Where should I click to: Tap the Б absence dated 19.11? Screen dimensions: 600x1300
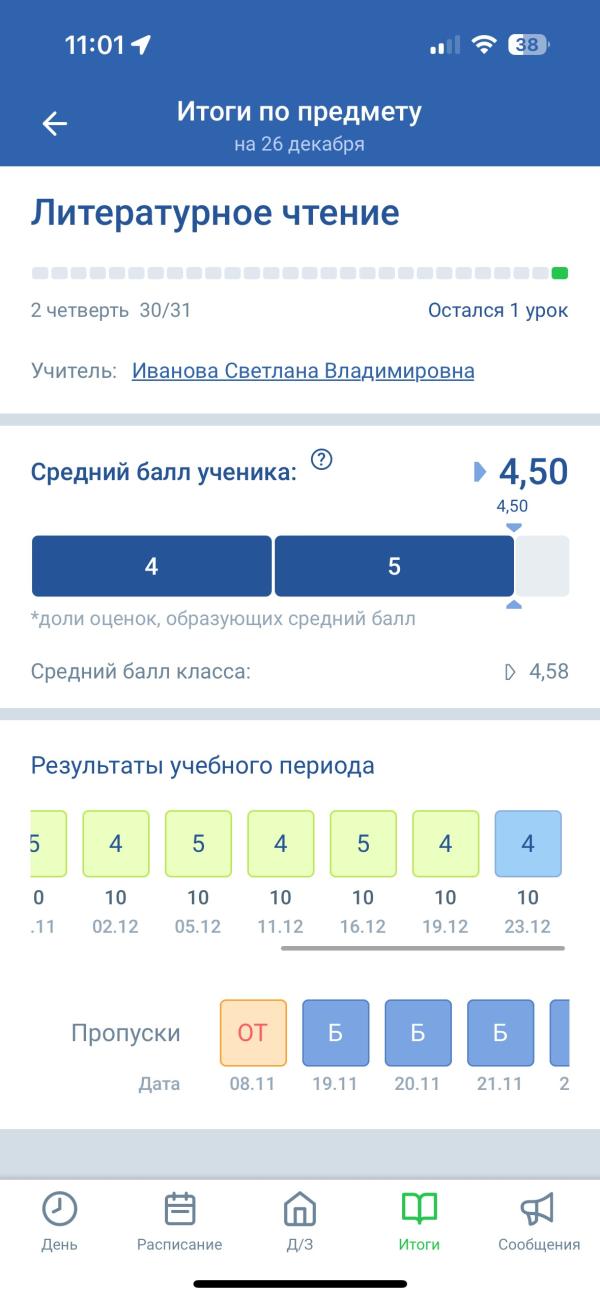click(x=335, y=1032)
